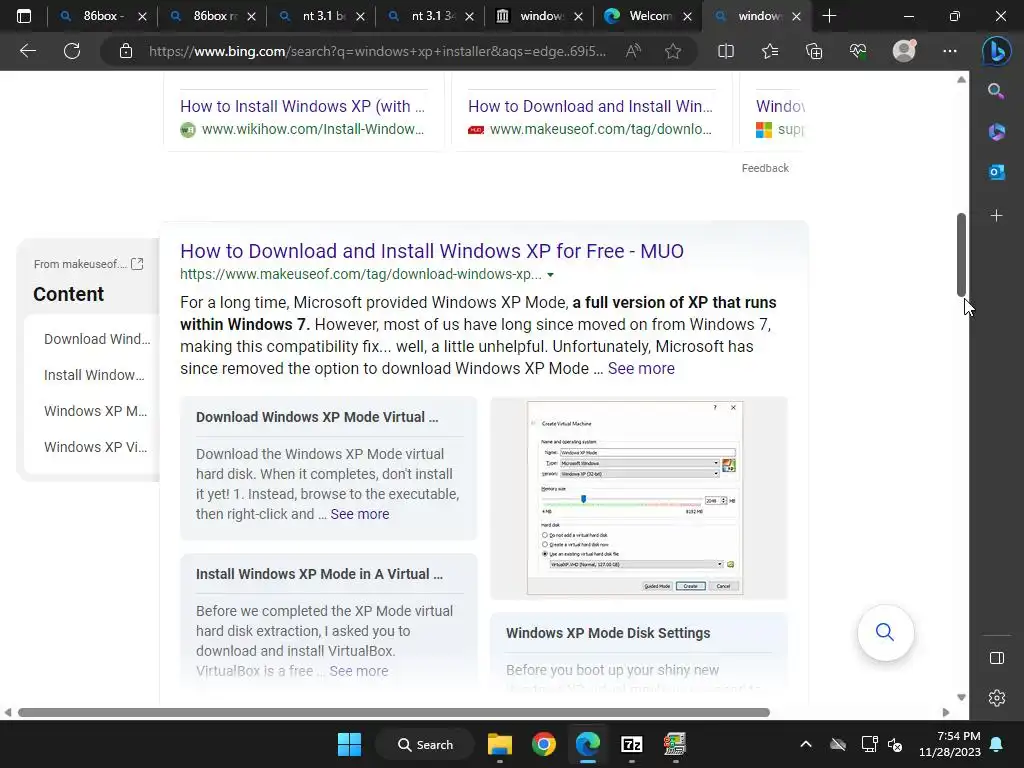Open the external link icon beside 'From makeuseof'

pyautogui.click(x=137, y=264)
